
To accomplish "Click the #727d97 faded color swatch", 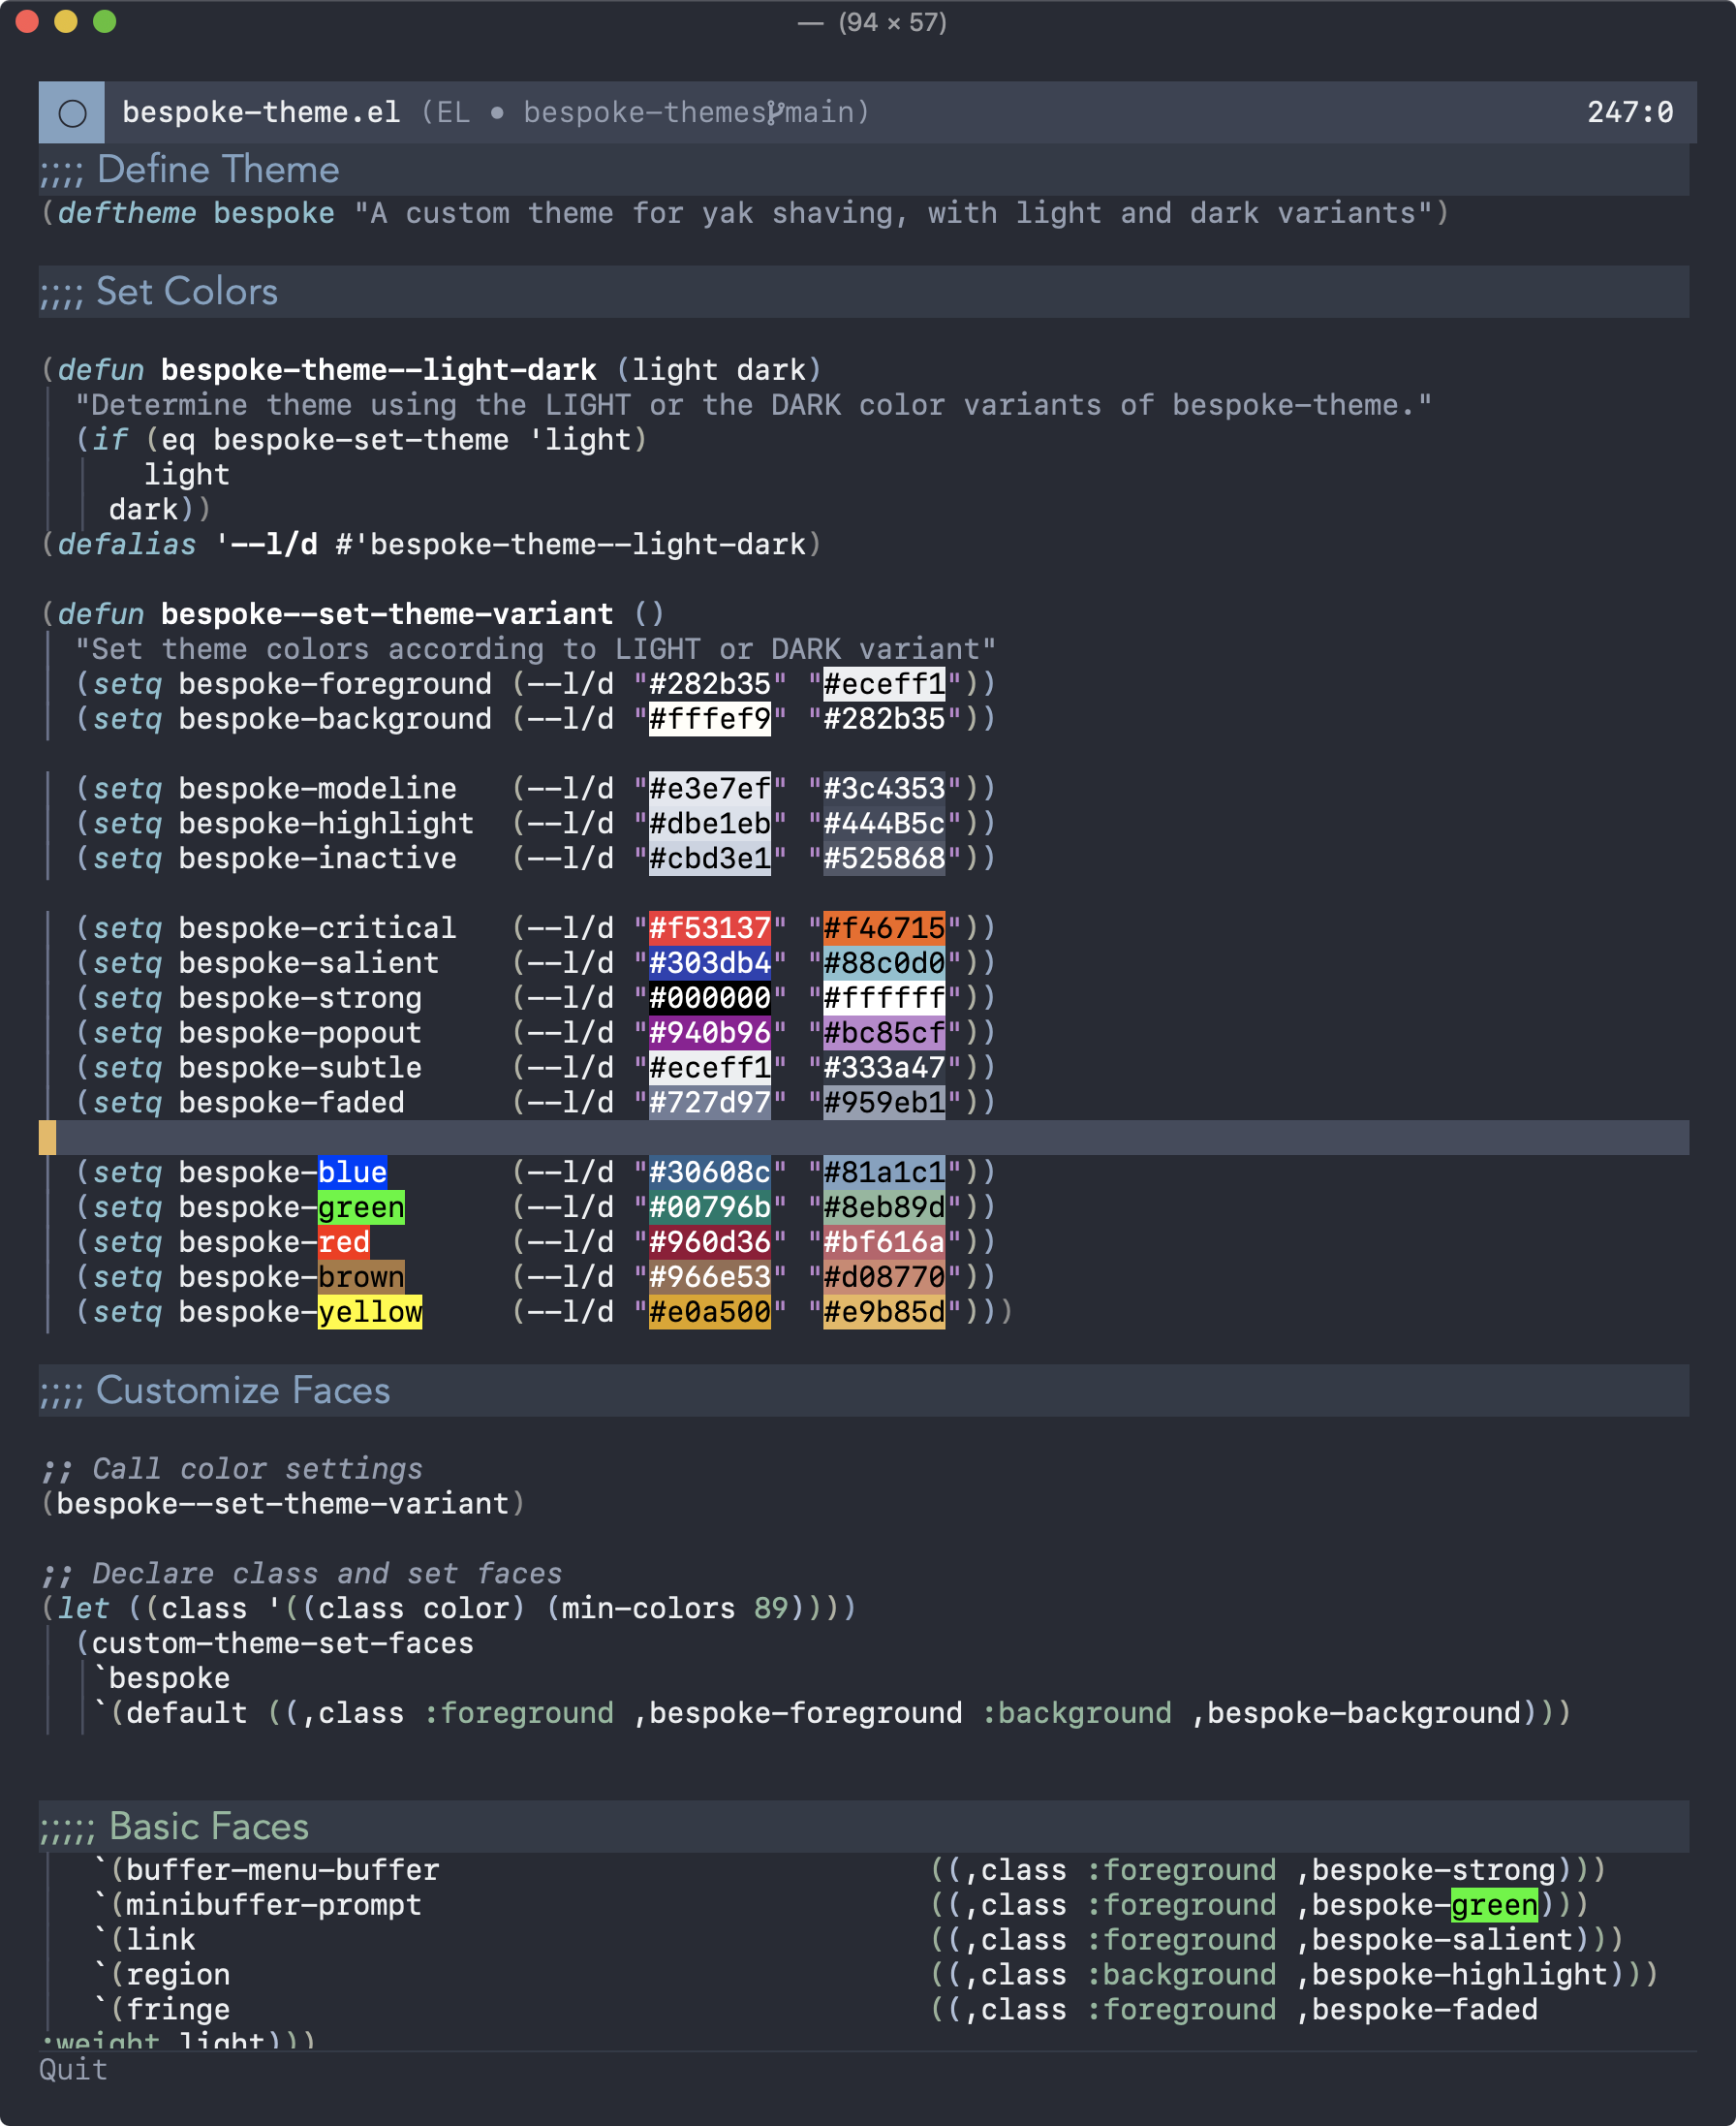I will tap(710, 1103).
